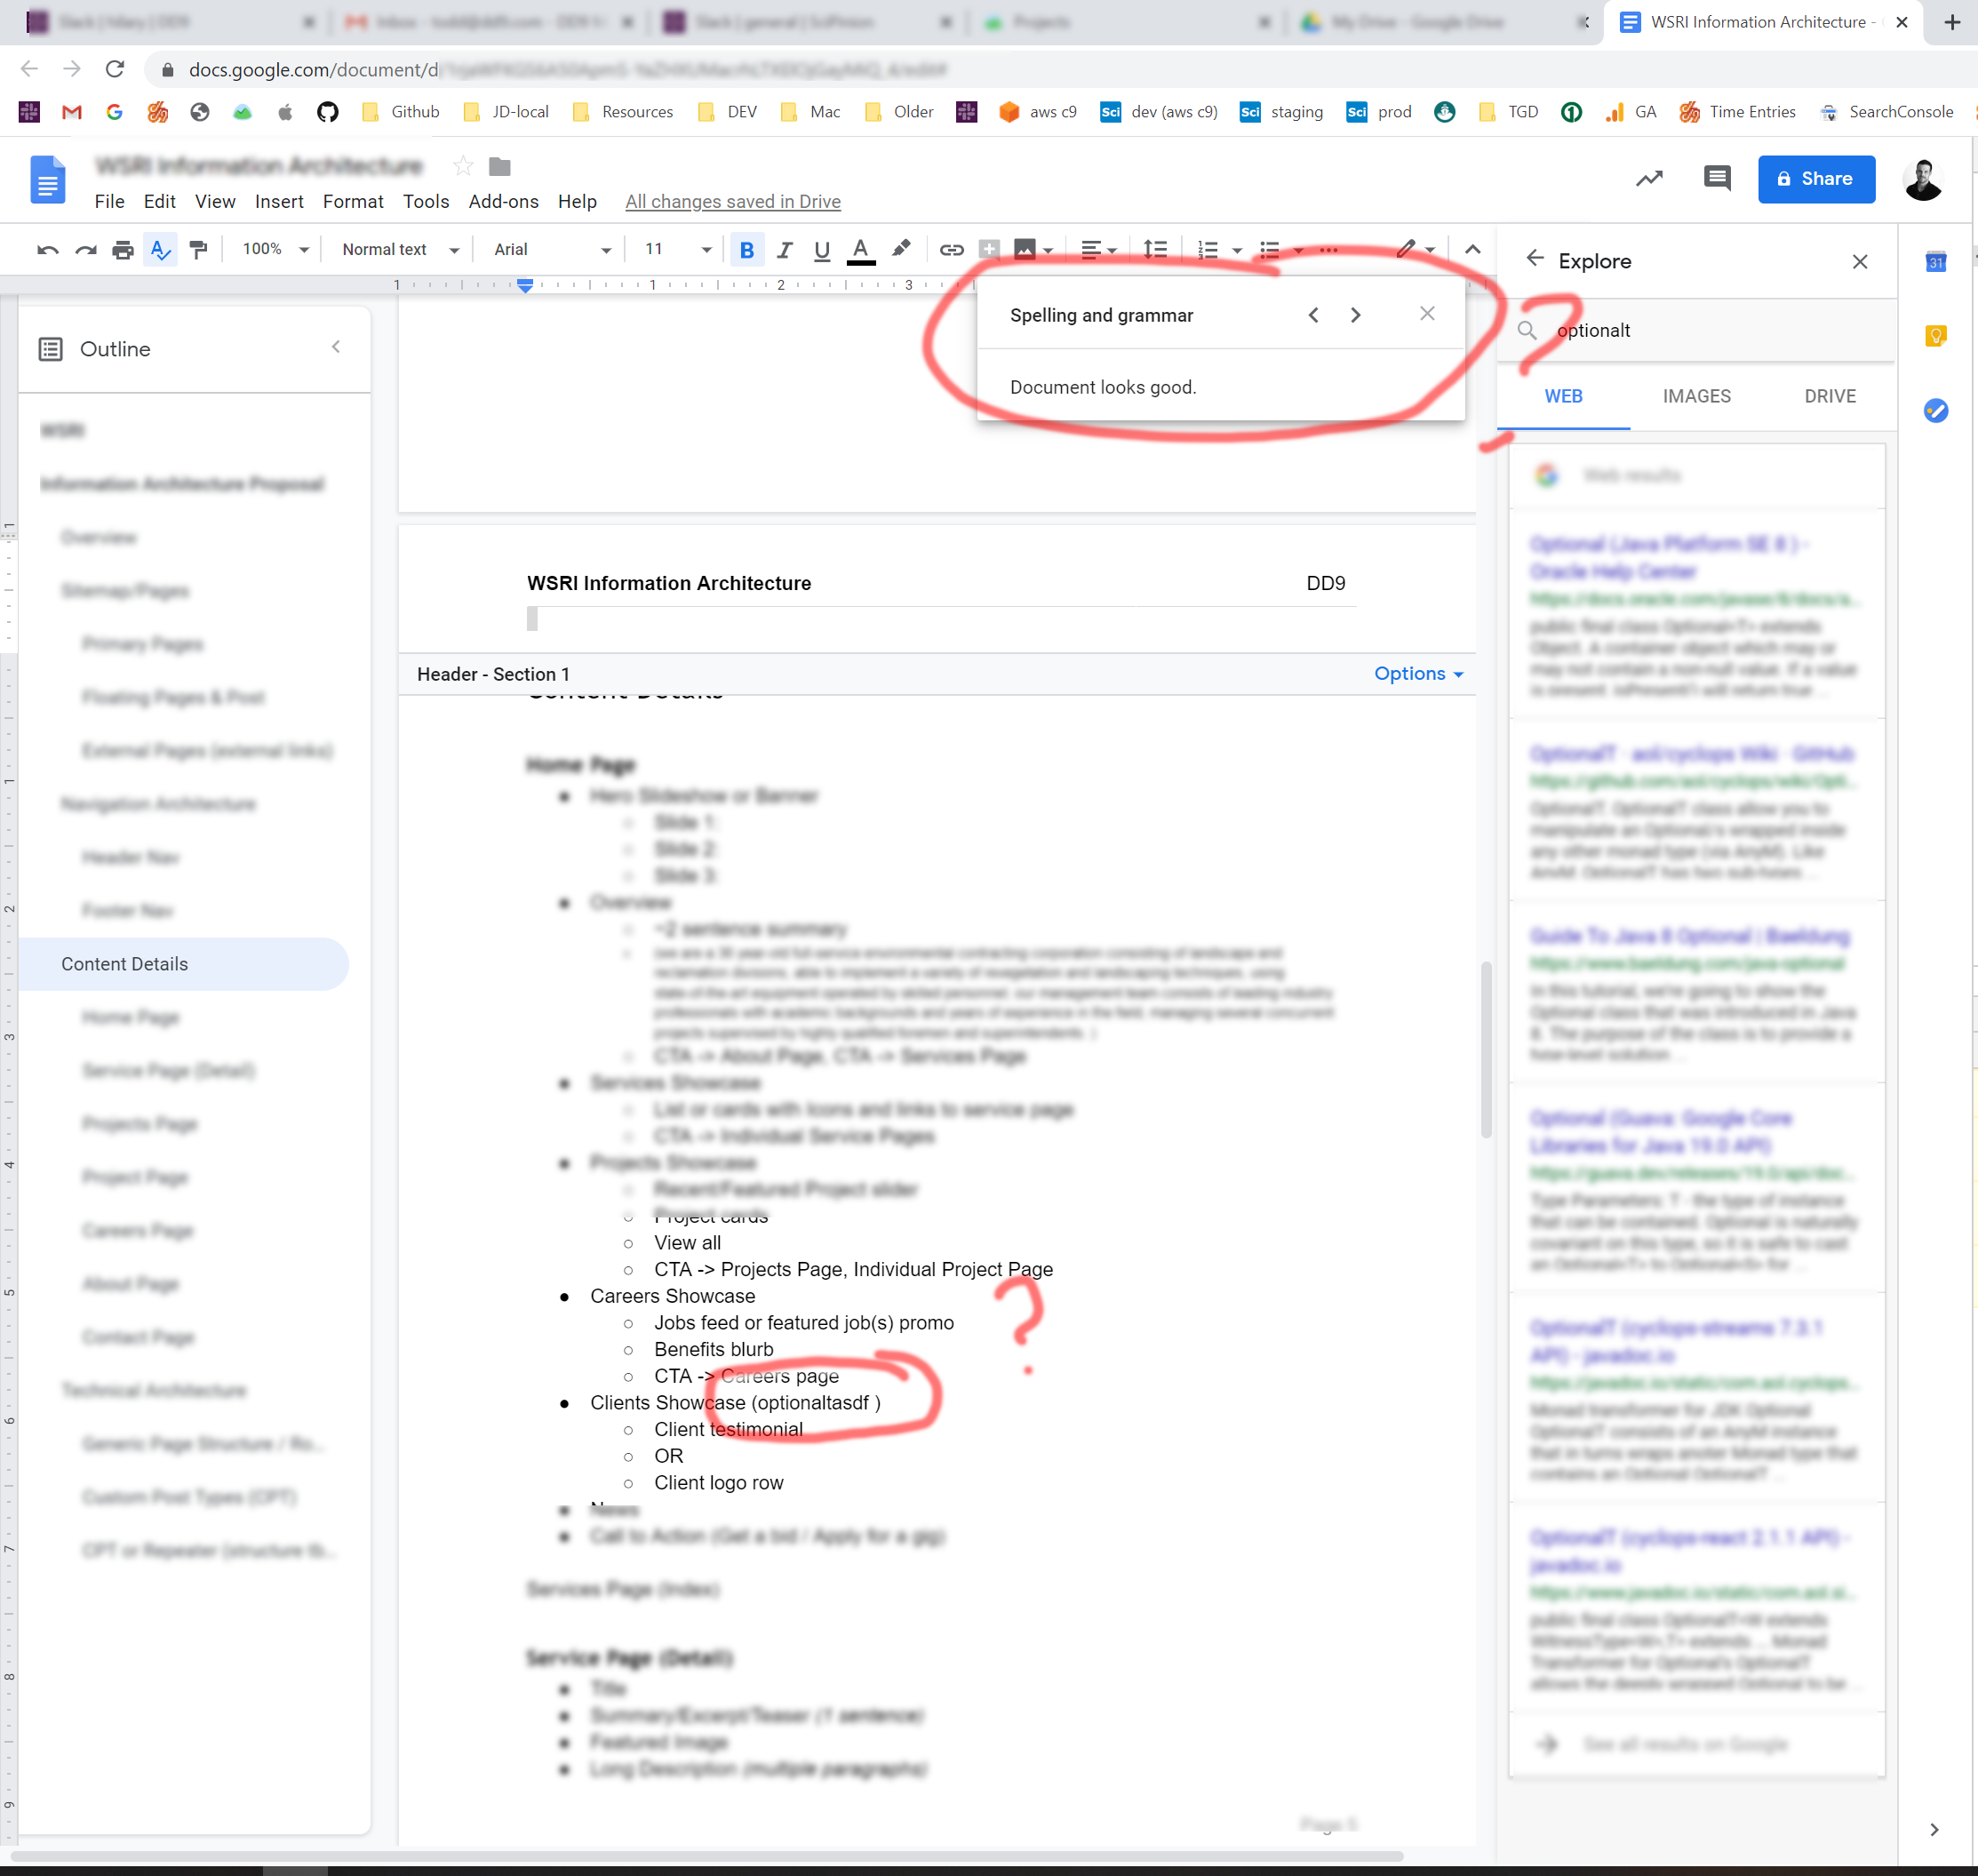The image size is (1978, 1876).
Task: Close the Spelling and grammar dialog
Action: [1428, 314]
